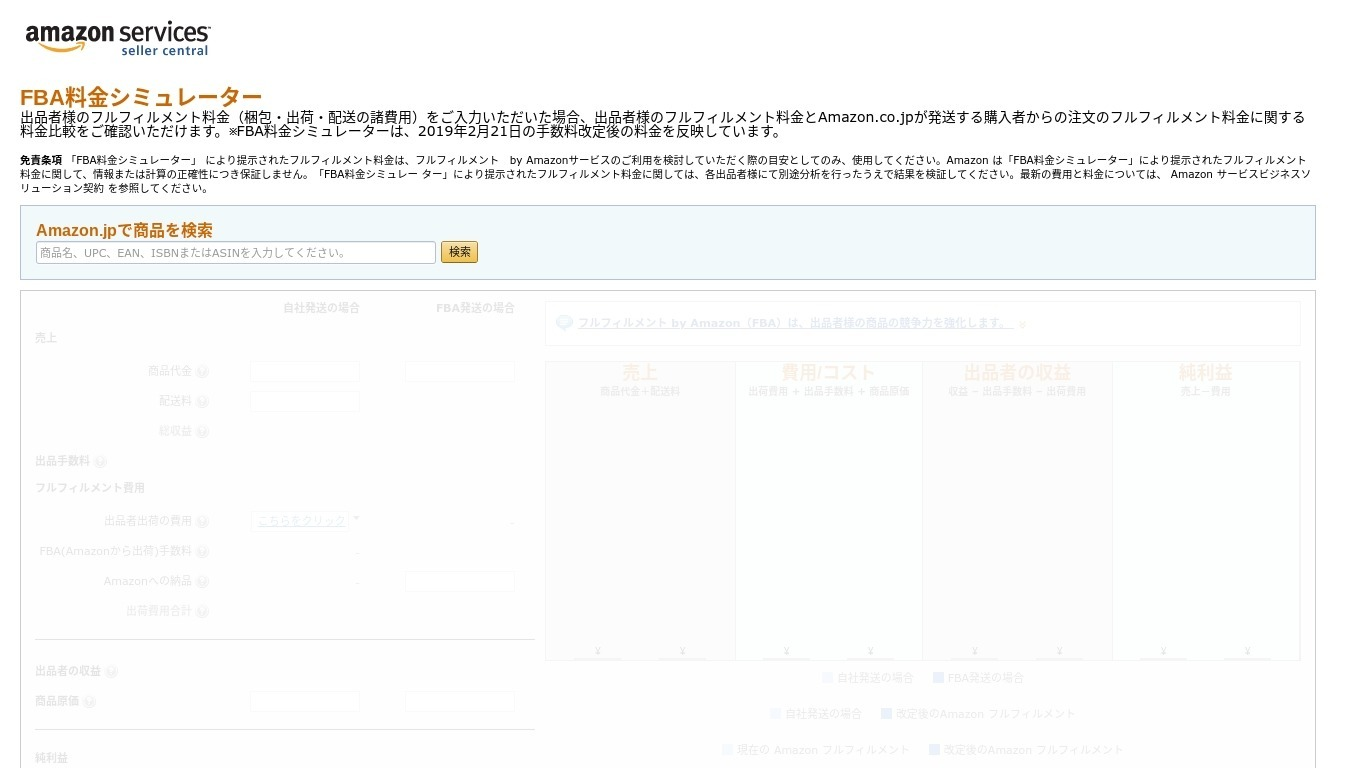Screen dimensions: 1366x768
Task: Click 配送料 input field
Action: [305, 402]
